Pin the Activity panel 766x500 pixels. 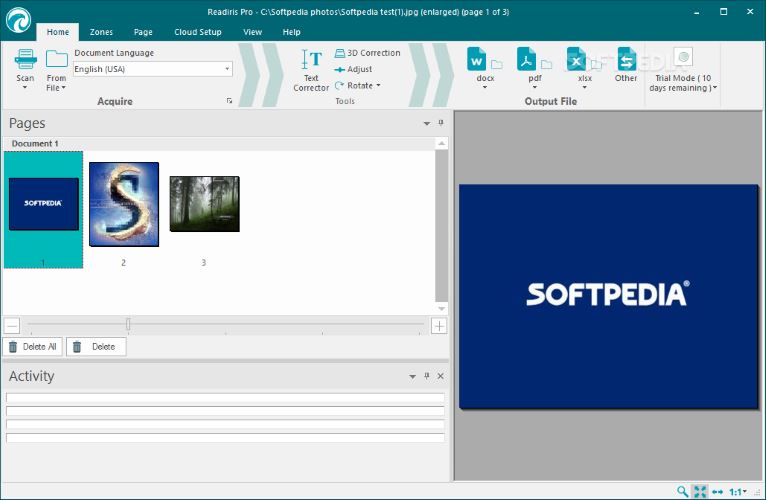[x=426, y=376]
